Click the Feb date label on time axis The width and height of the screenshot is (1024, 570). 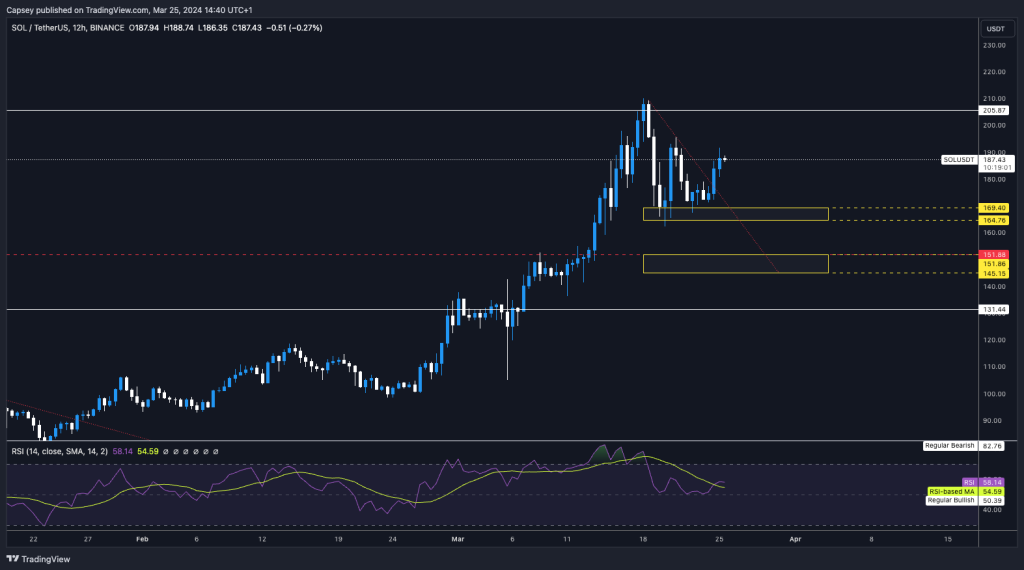click(x=142, y=539)
